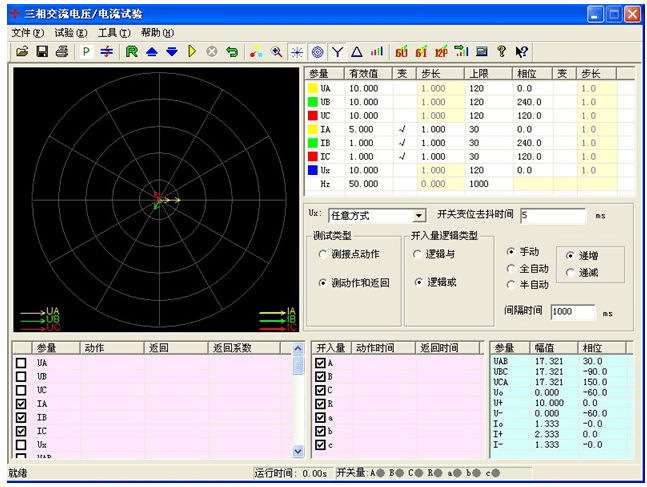The image size is (647, 487).
Task: Select the 全自动 radio button
Action: [x=512, y=268]
